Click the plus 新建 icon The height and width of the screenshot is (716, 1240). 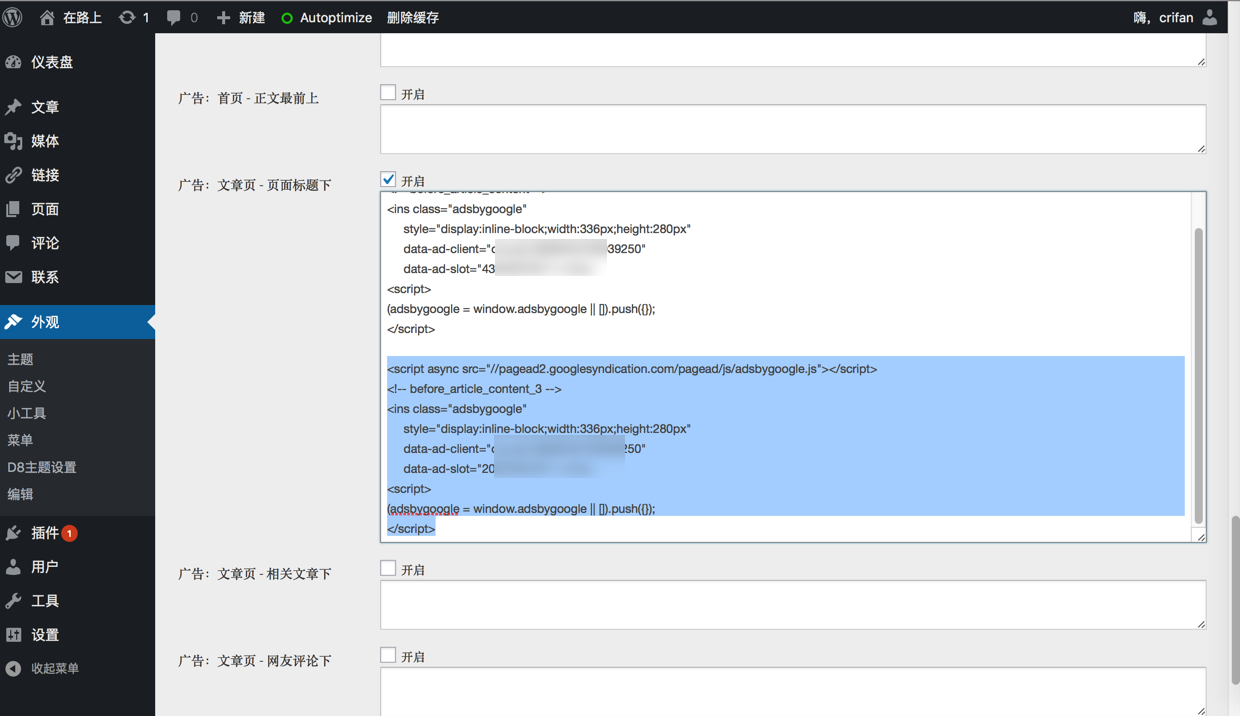tap(223, 17)
